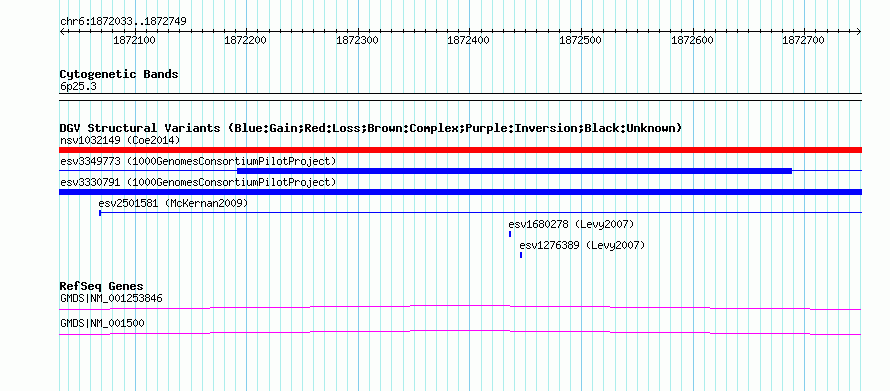
Task: Click ruler position 1872600
Action: click(692, 41)
